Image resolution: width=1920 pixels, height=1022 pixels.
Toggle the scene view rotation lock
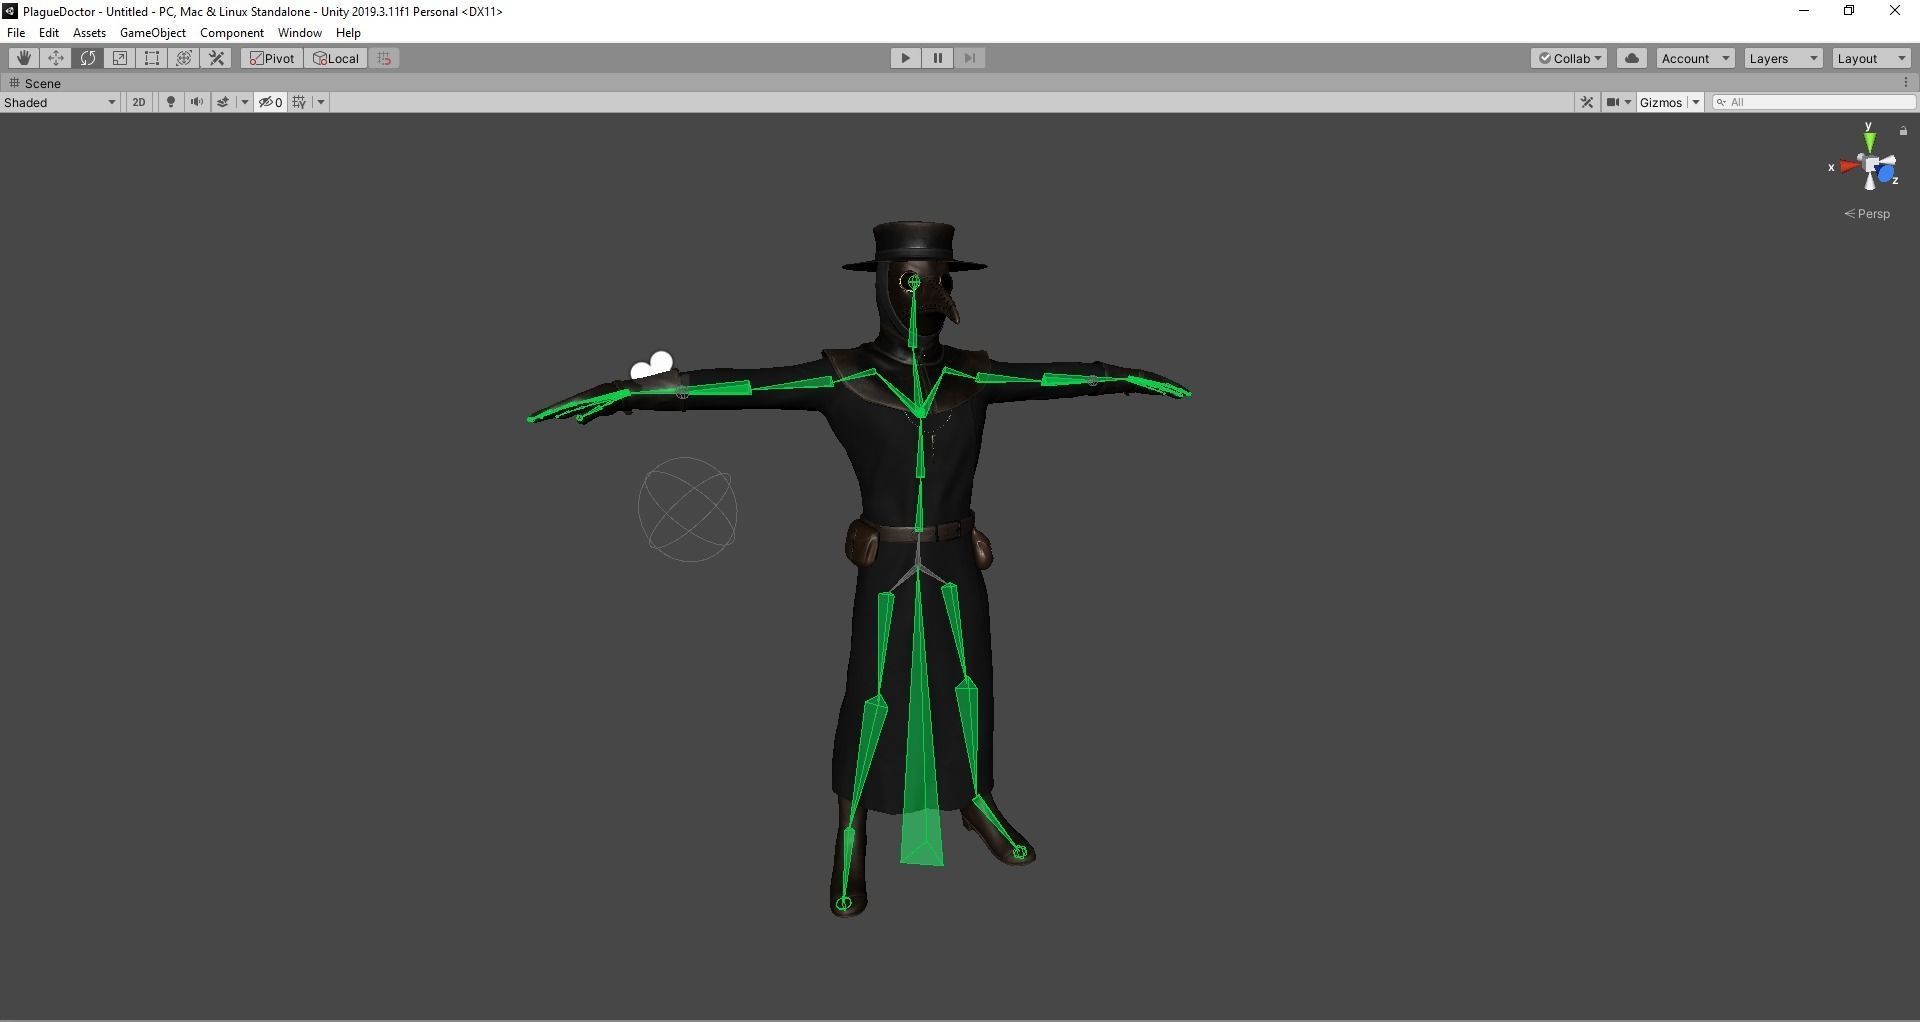[x=1903, y=131]
